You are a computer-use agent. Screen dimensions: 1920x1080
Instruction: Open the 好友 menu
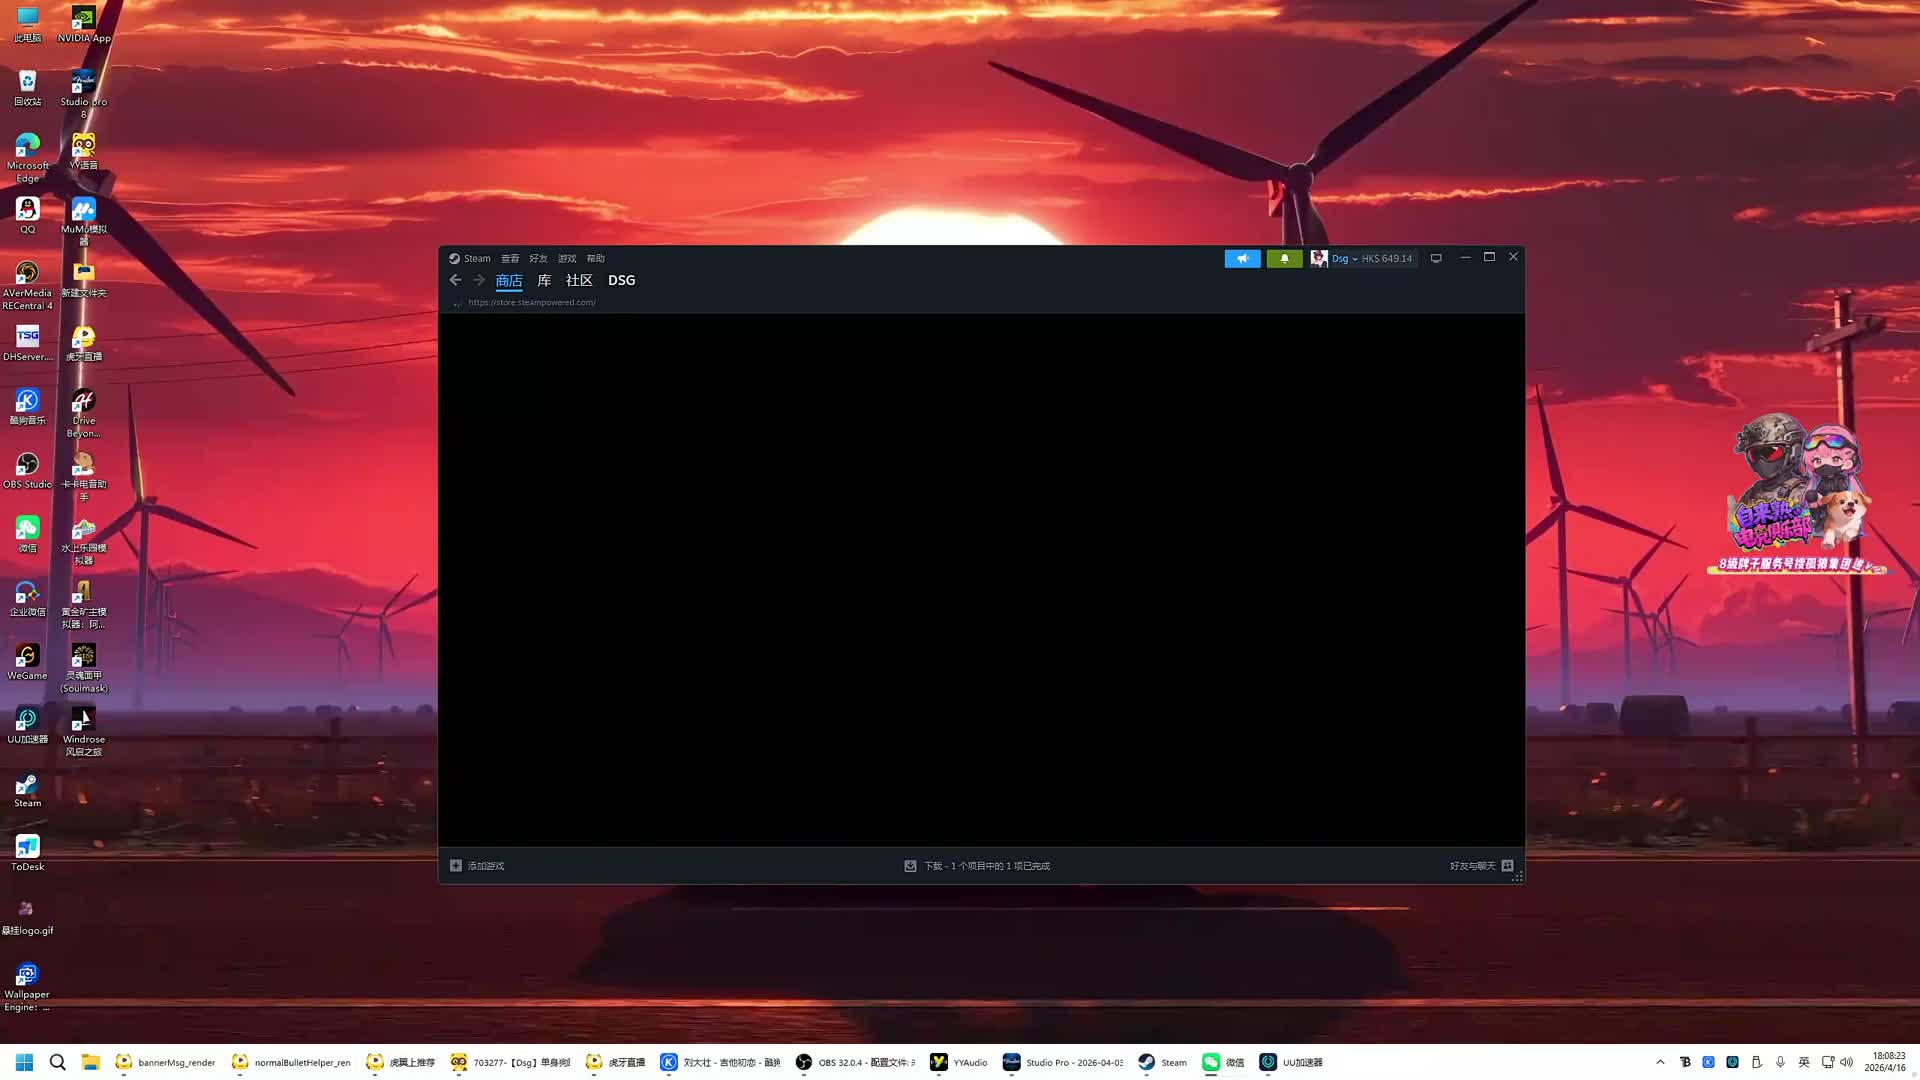538,258
